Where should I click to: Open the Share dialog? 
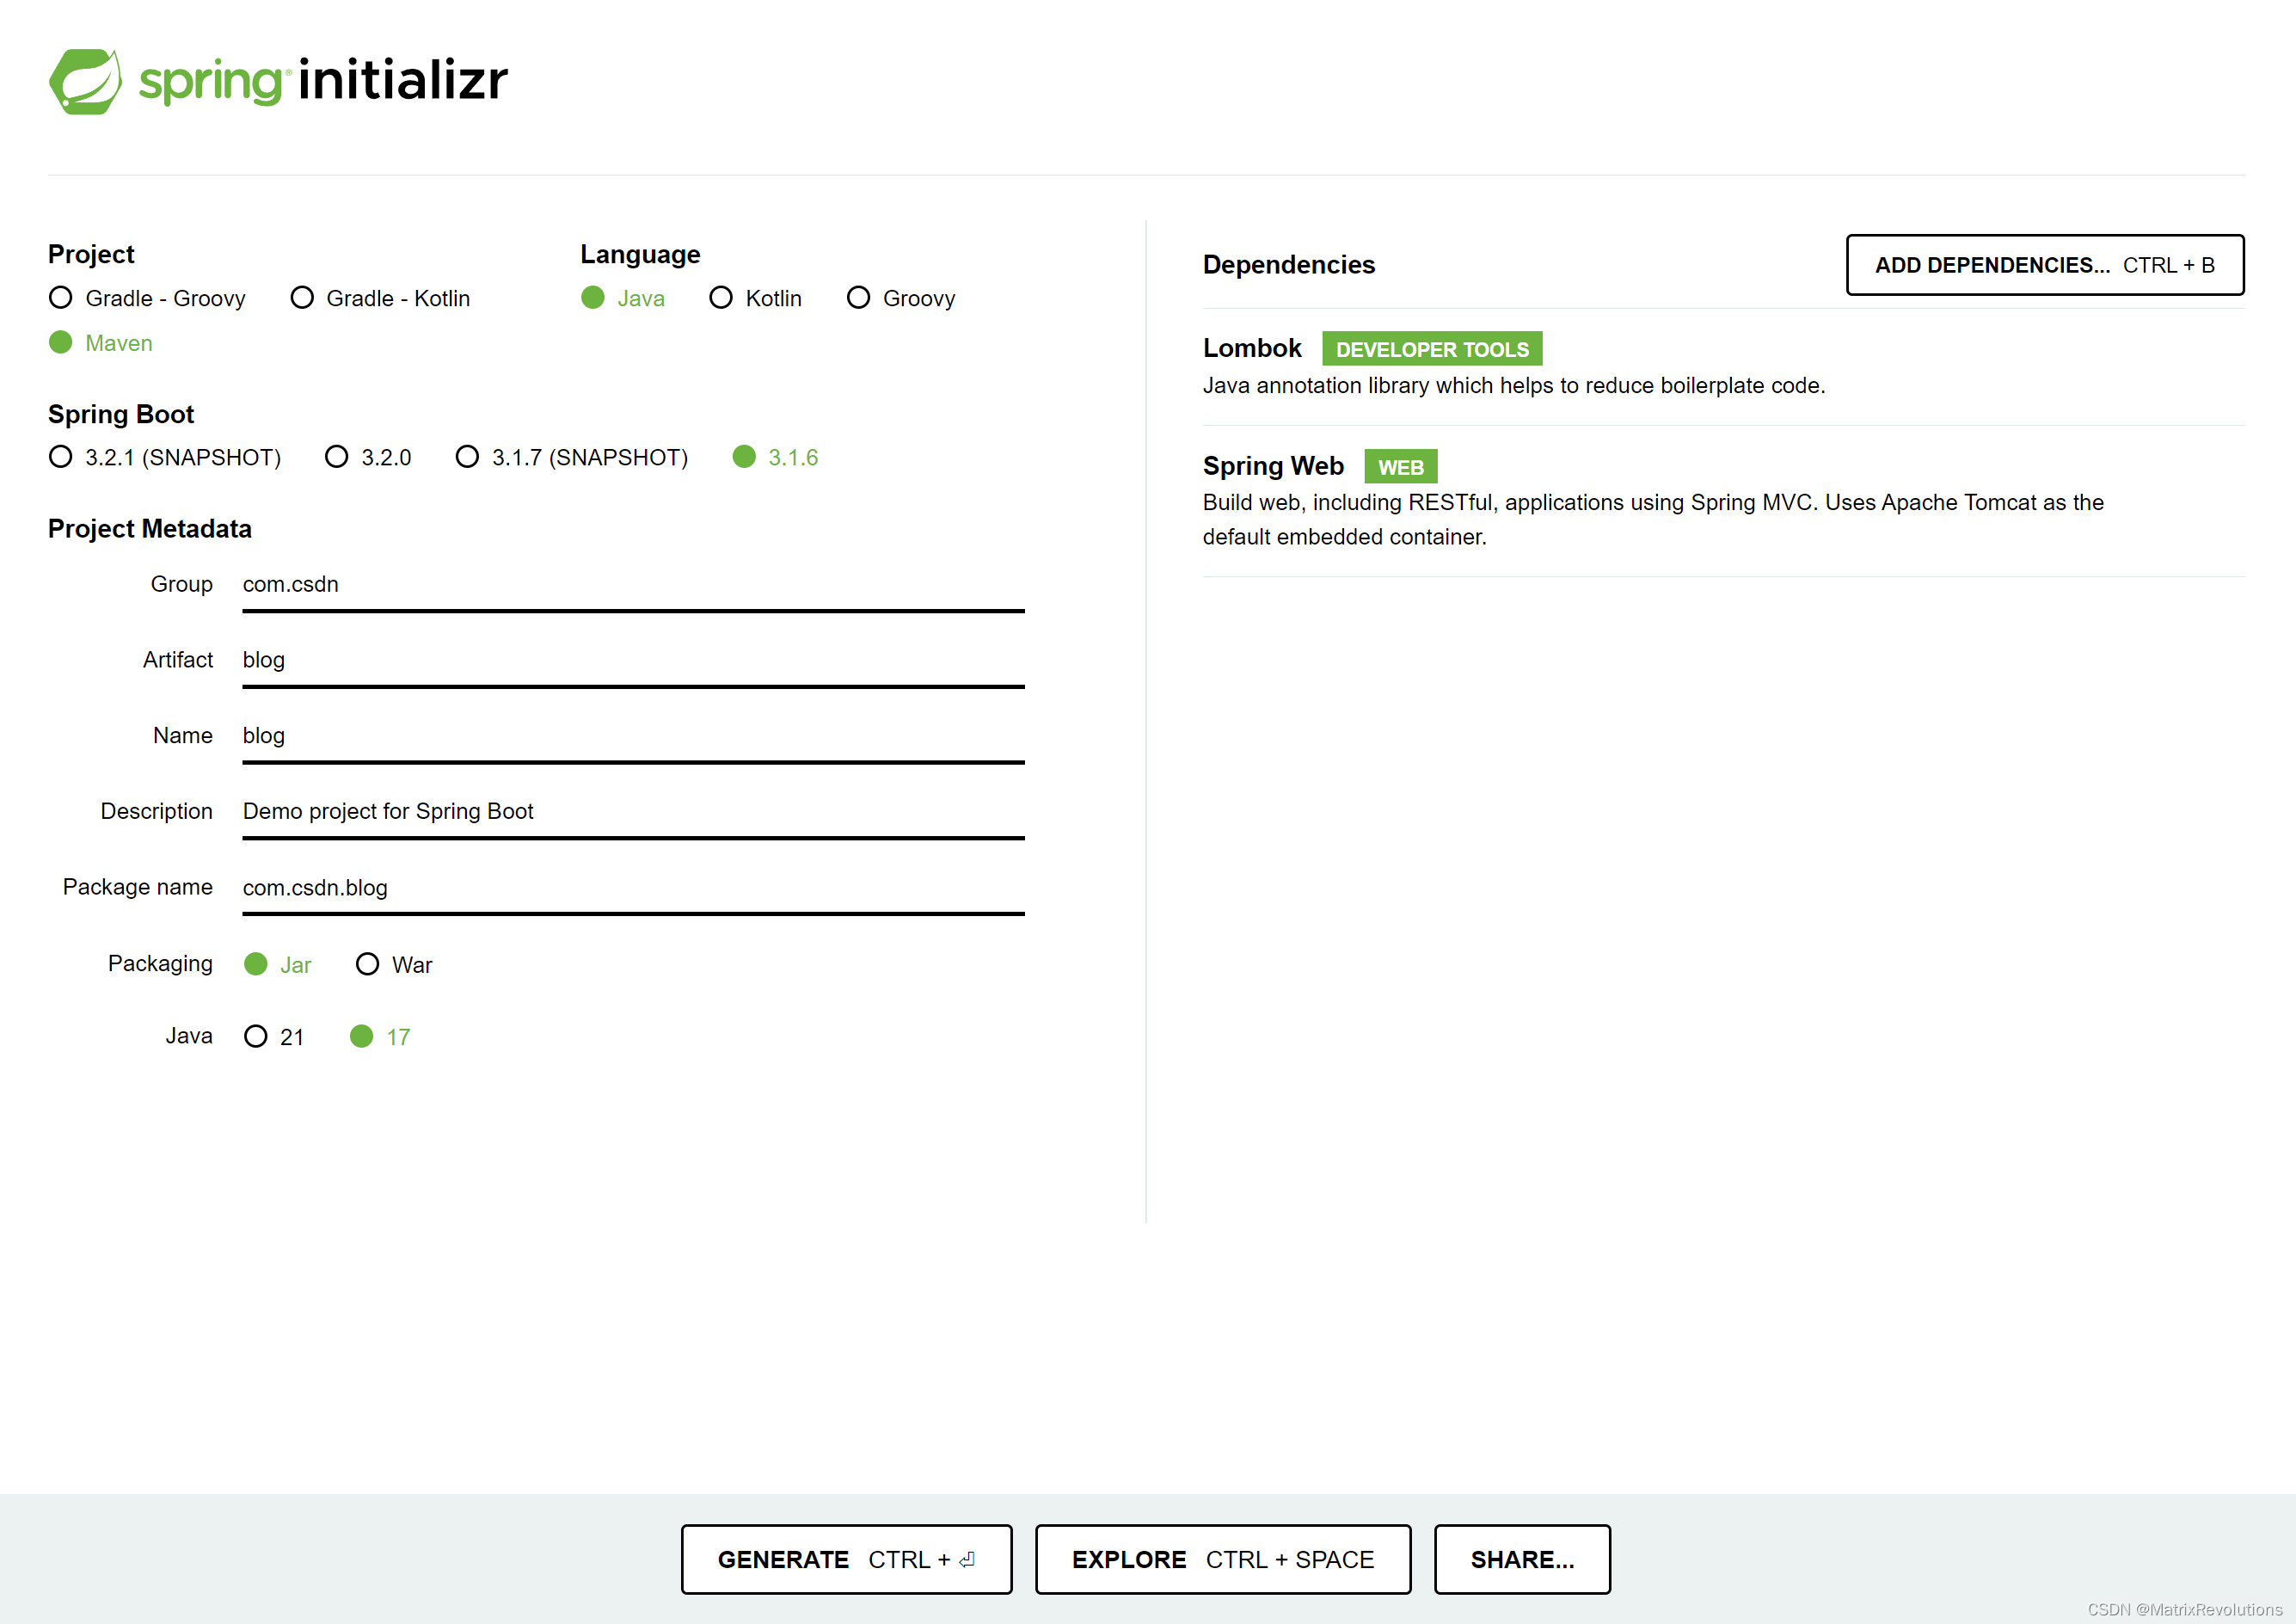tap(1521, 1559)
